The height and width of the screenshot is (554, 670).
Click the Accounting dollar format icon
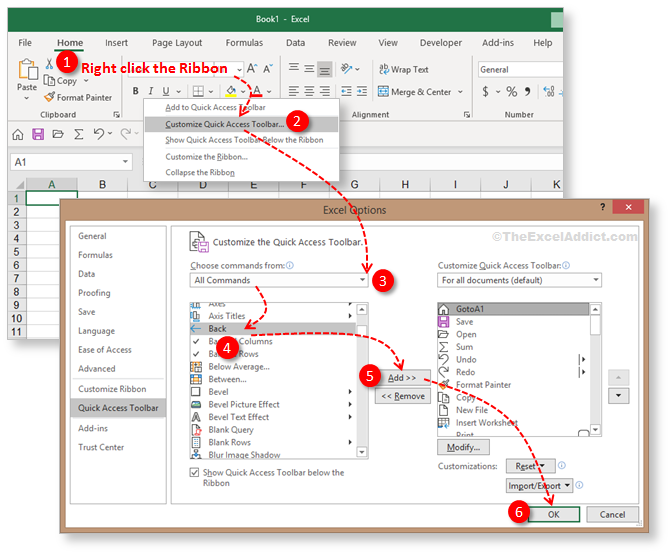[x=485, y=91]
